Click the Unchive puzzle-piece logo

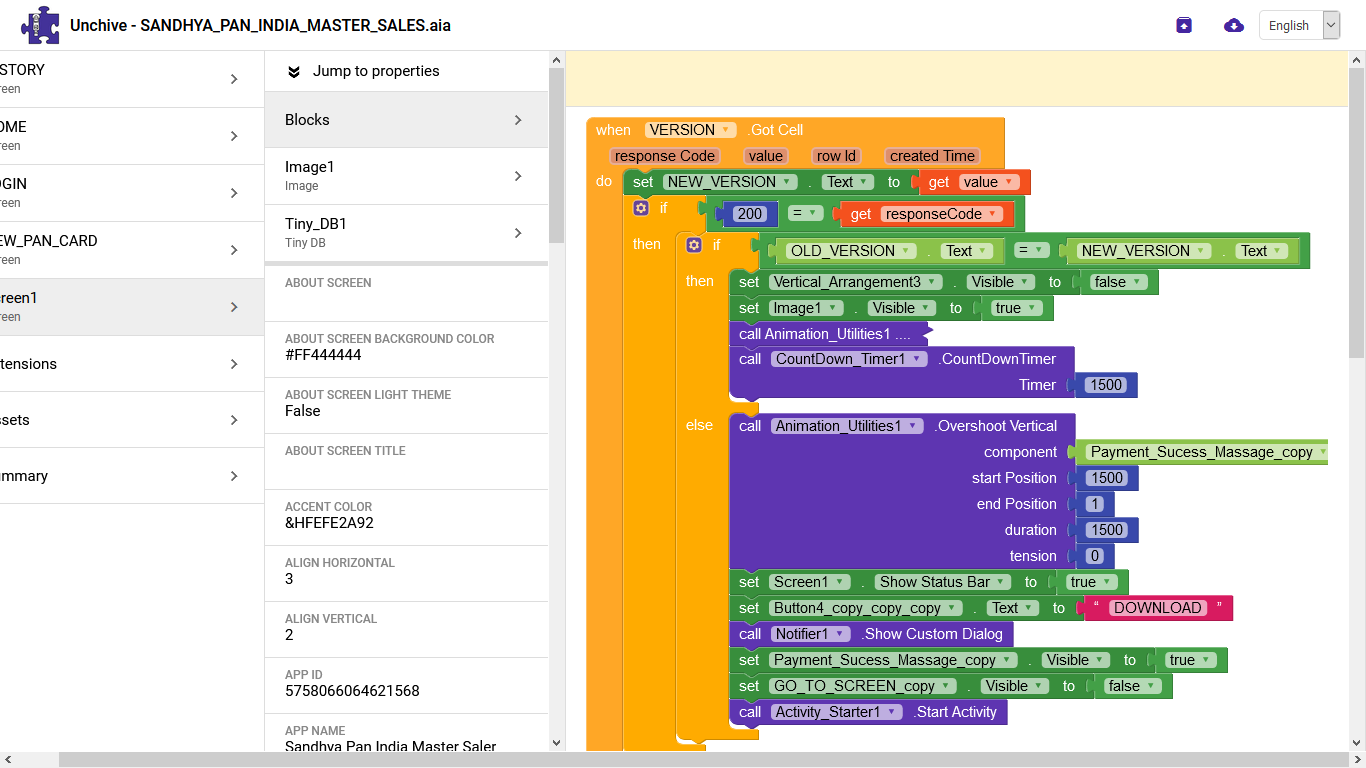(x=40, y=25)
